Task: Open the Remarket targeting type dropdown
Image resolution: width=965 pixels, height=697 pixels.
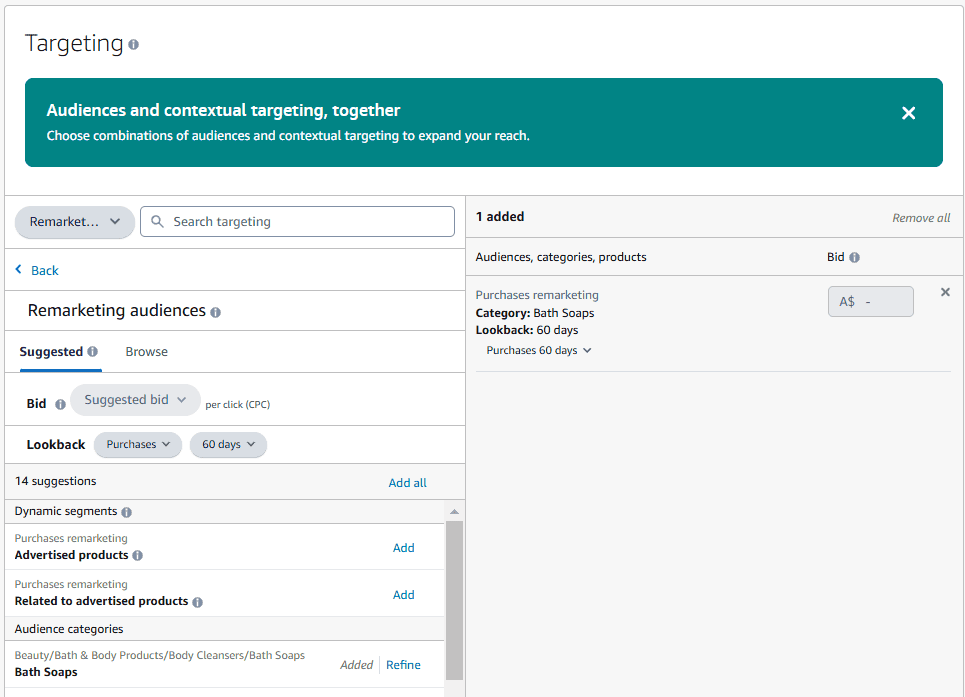Action: point(74,221)
